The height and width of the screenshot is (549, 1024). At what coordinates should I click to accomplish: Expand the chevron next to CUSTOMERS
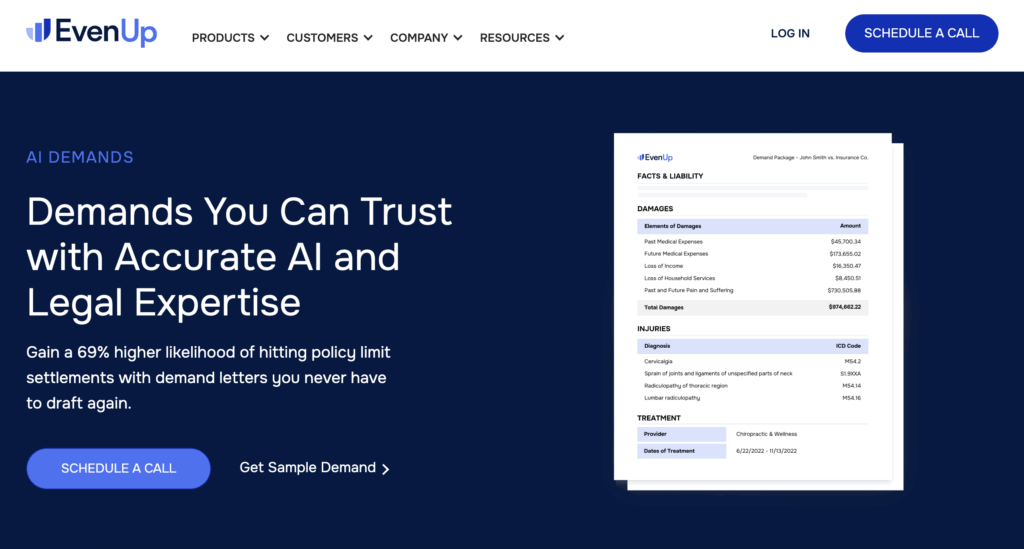coord(368,38)
